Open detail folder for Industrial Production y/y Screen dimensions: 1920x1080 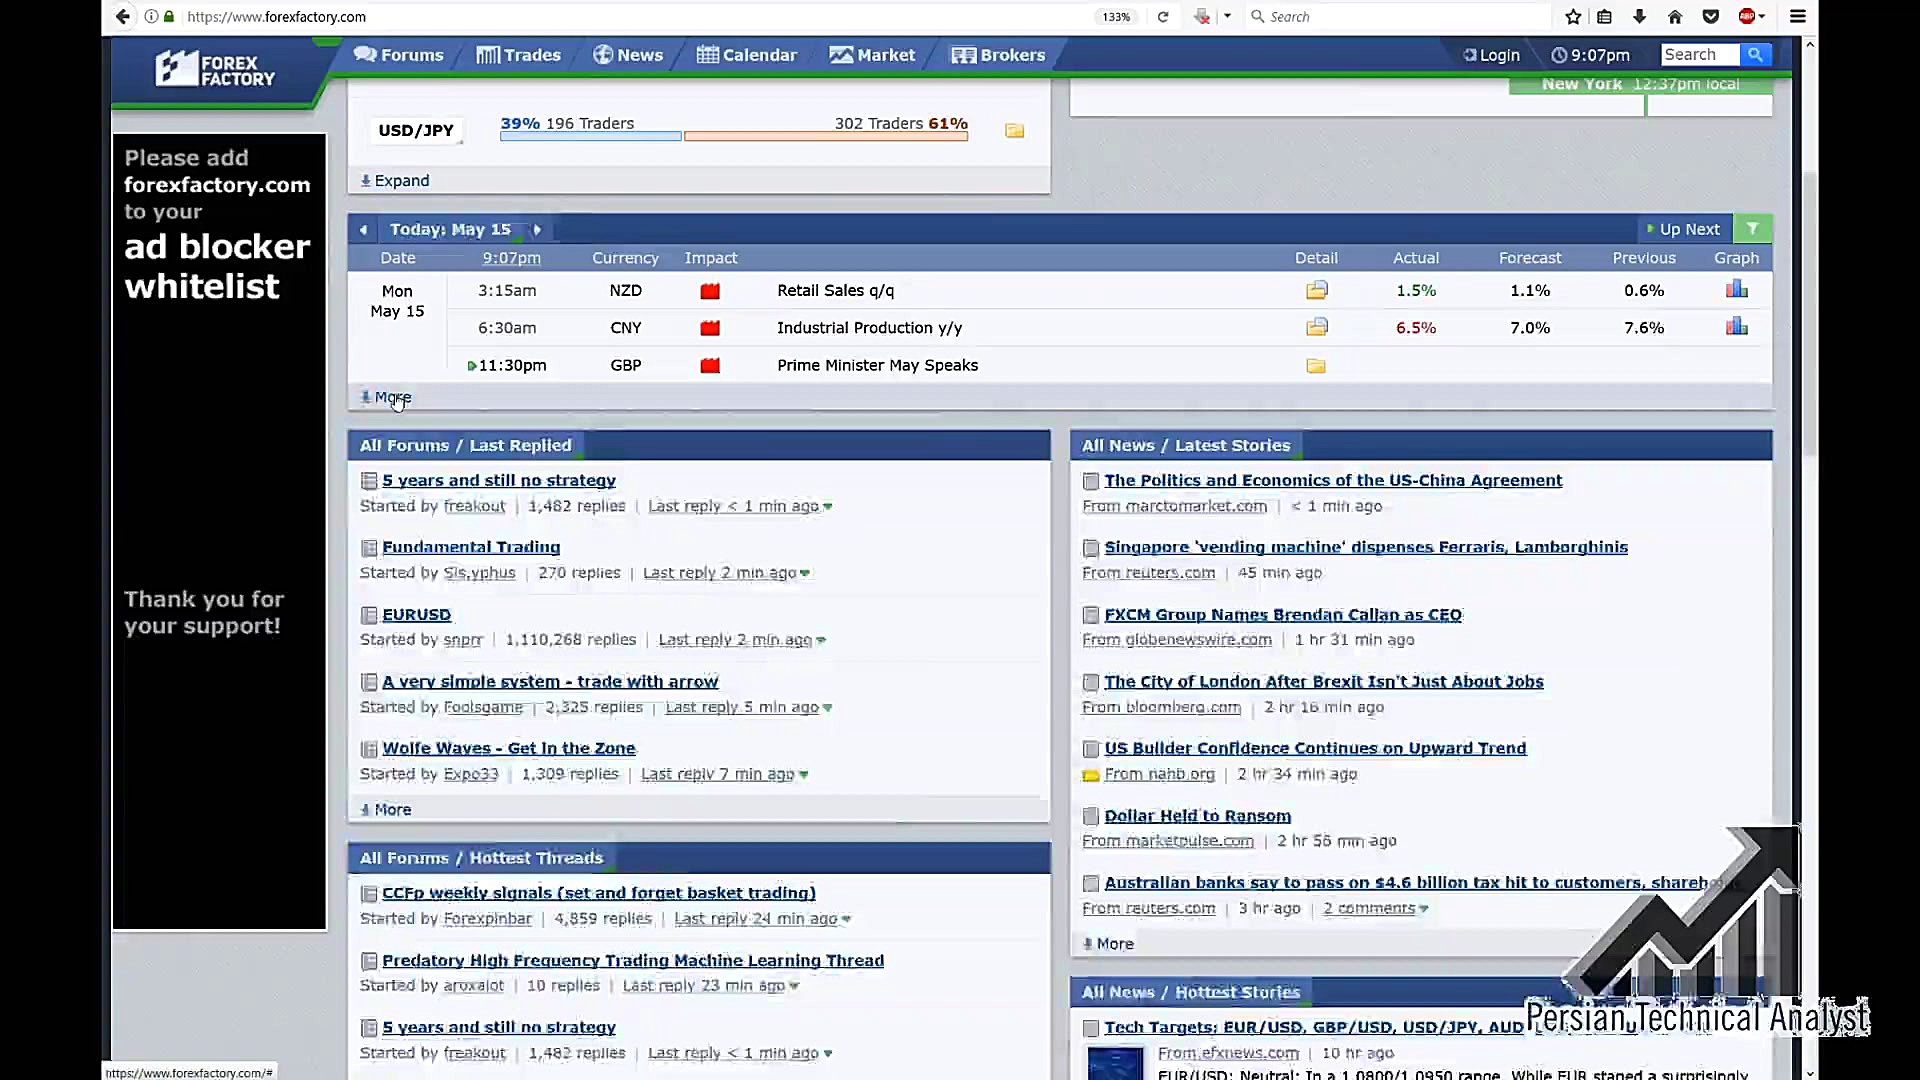(1316, 327)
